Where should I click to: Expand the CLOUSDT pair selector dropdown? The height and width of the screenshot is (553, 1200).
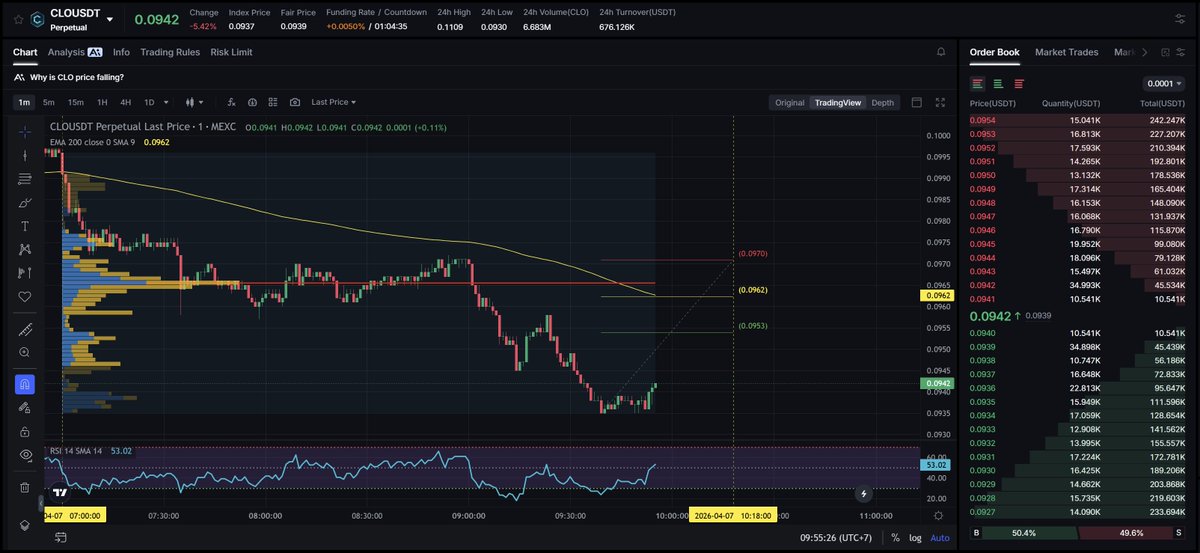coord(110,19)
